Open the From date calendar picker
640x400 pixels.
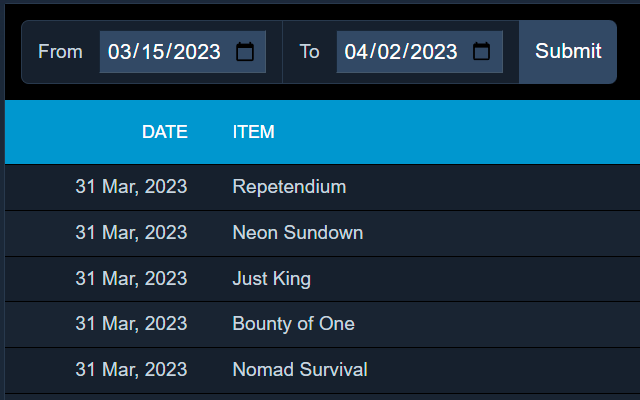pyautogui.click(x=245, y=52)
